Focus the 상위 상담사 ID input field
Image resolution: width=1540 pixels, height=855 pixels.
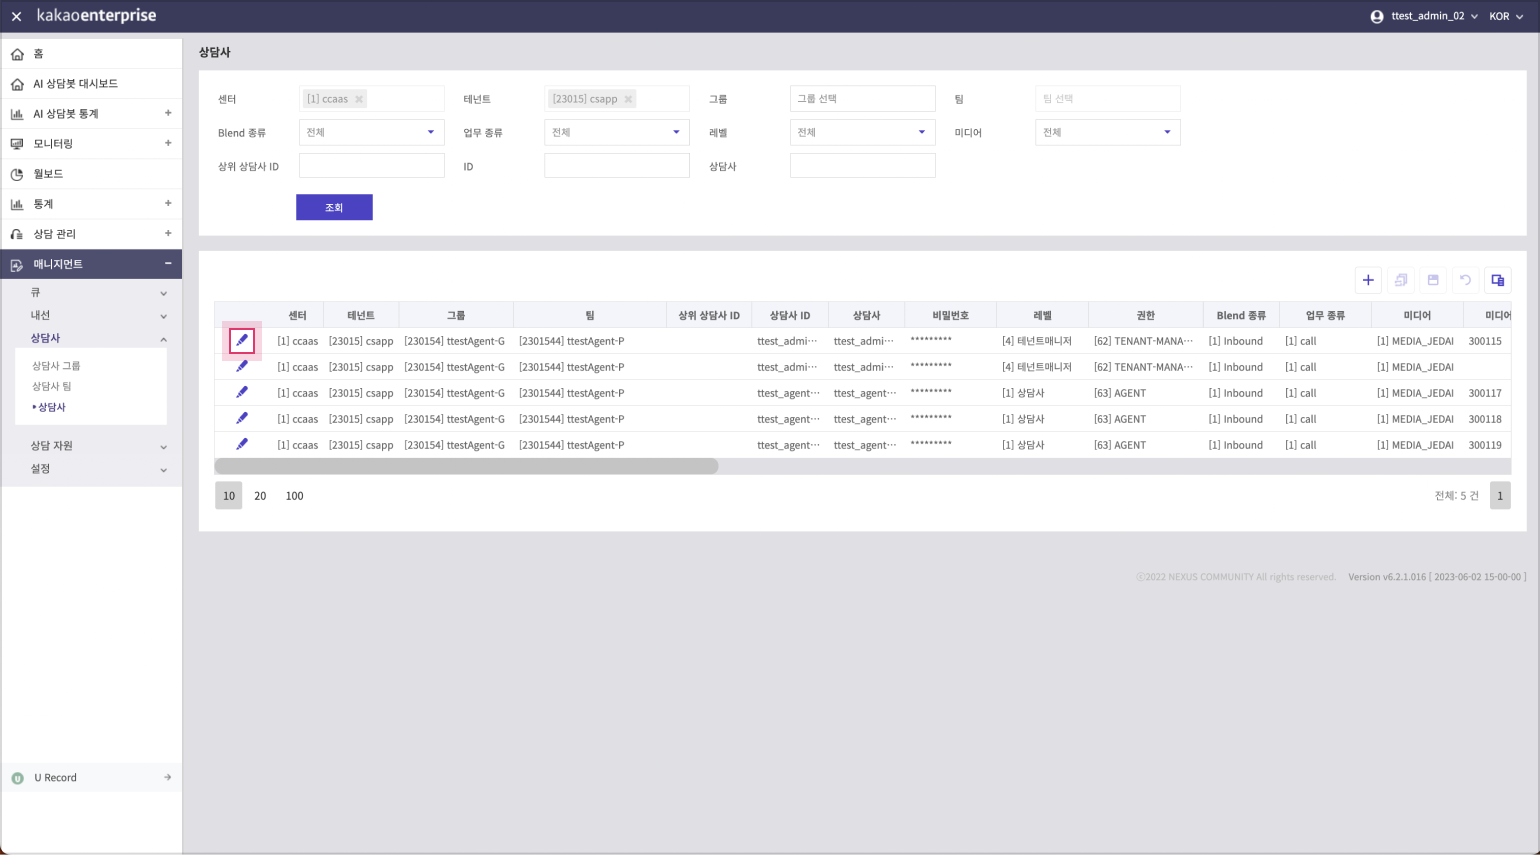[x=371, y=166]
